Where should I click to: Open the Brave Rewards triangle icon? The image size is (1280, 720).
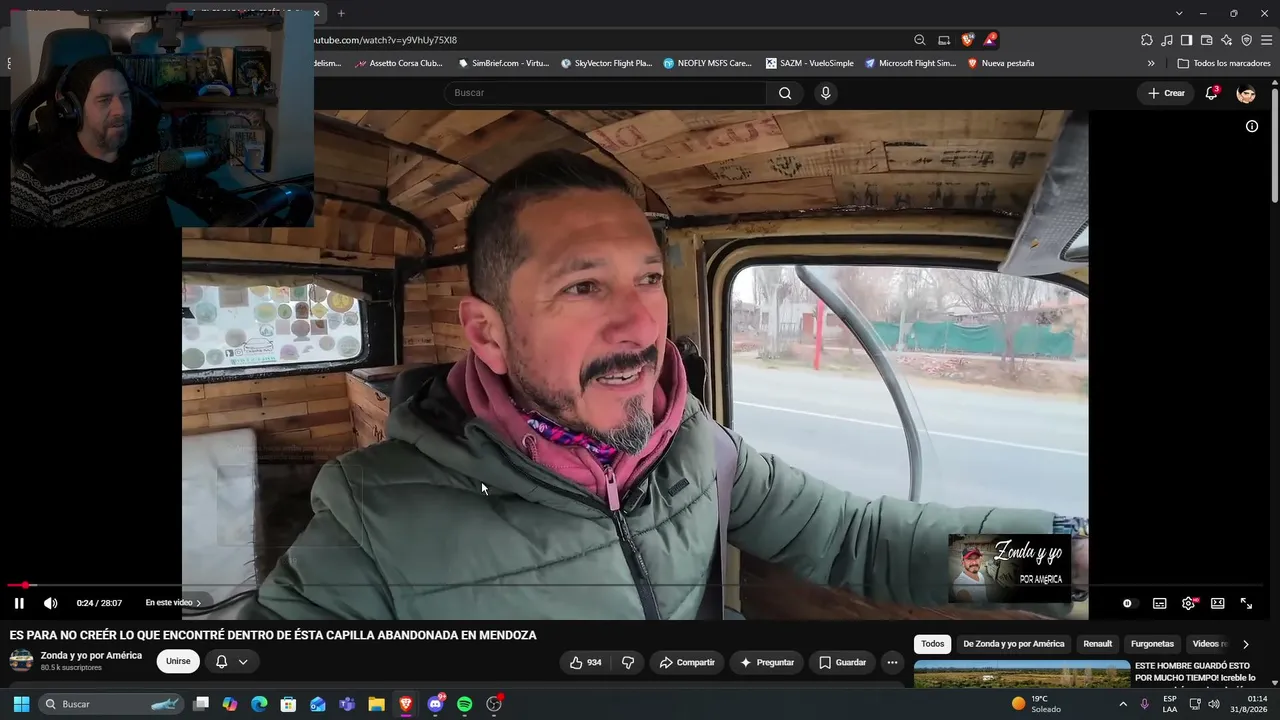pos(990,40)
